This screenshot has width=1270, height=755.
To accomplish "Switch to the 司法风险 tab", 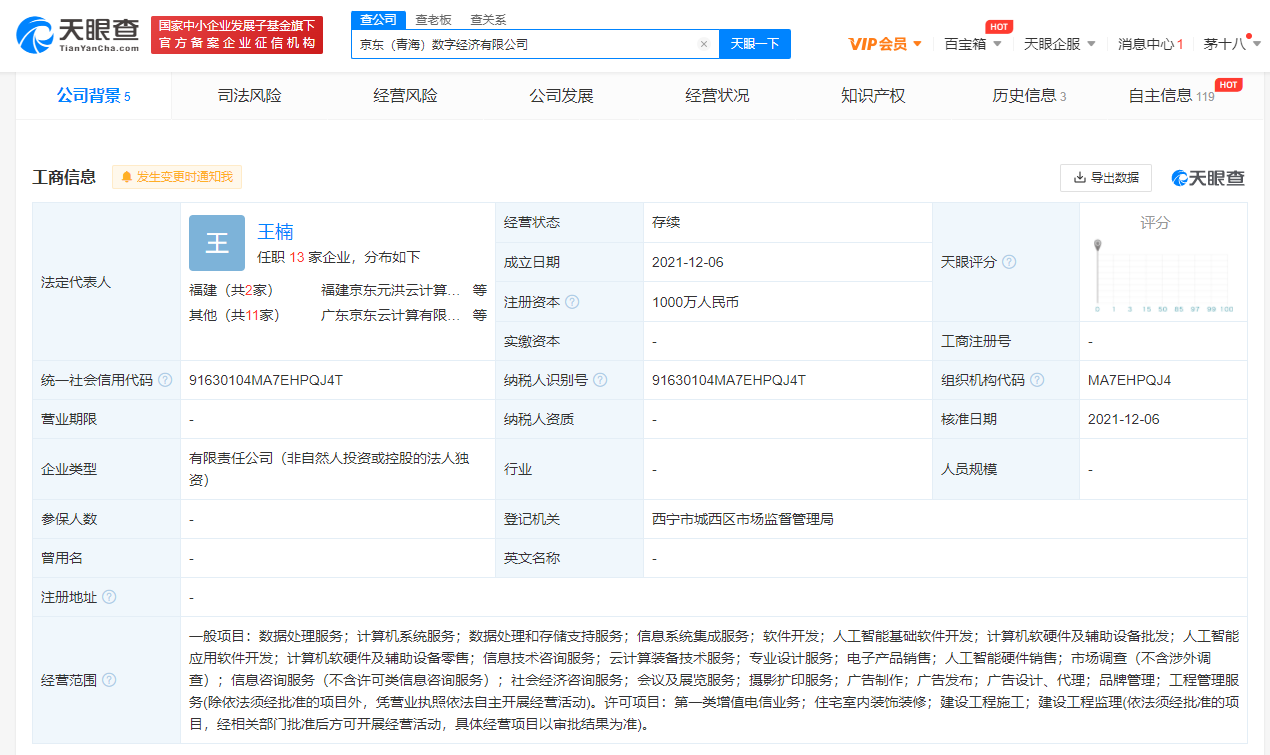I will [250, 96].
